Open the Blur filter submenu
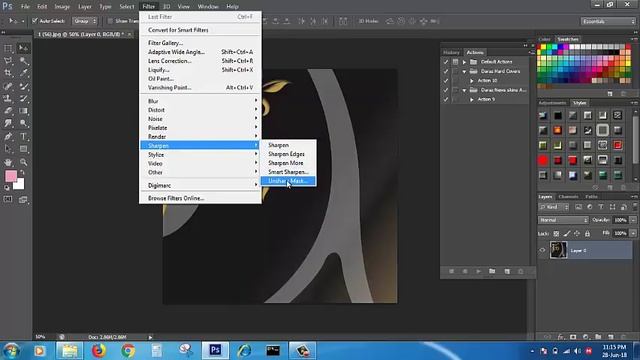Image resolution: width=640 pixels, height=360 pixels. pyautogui.click(x=200, y=101)
